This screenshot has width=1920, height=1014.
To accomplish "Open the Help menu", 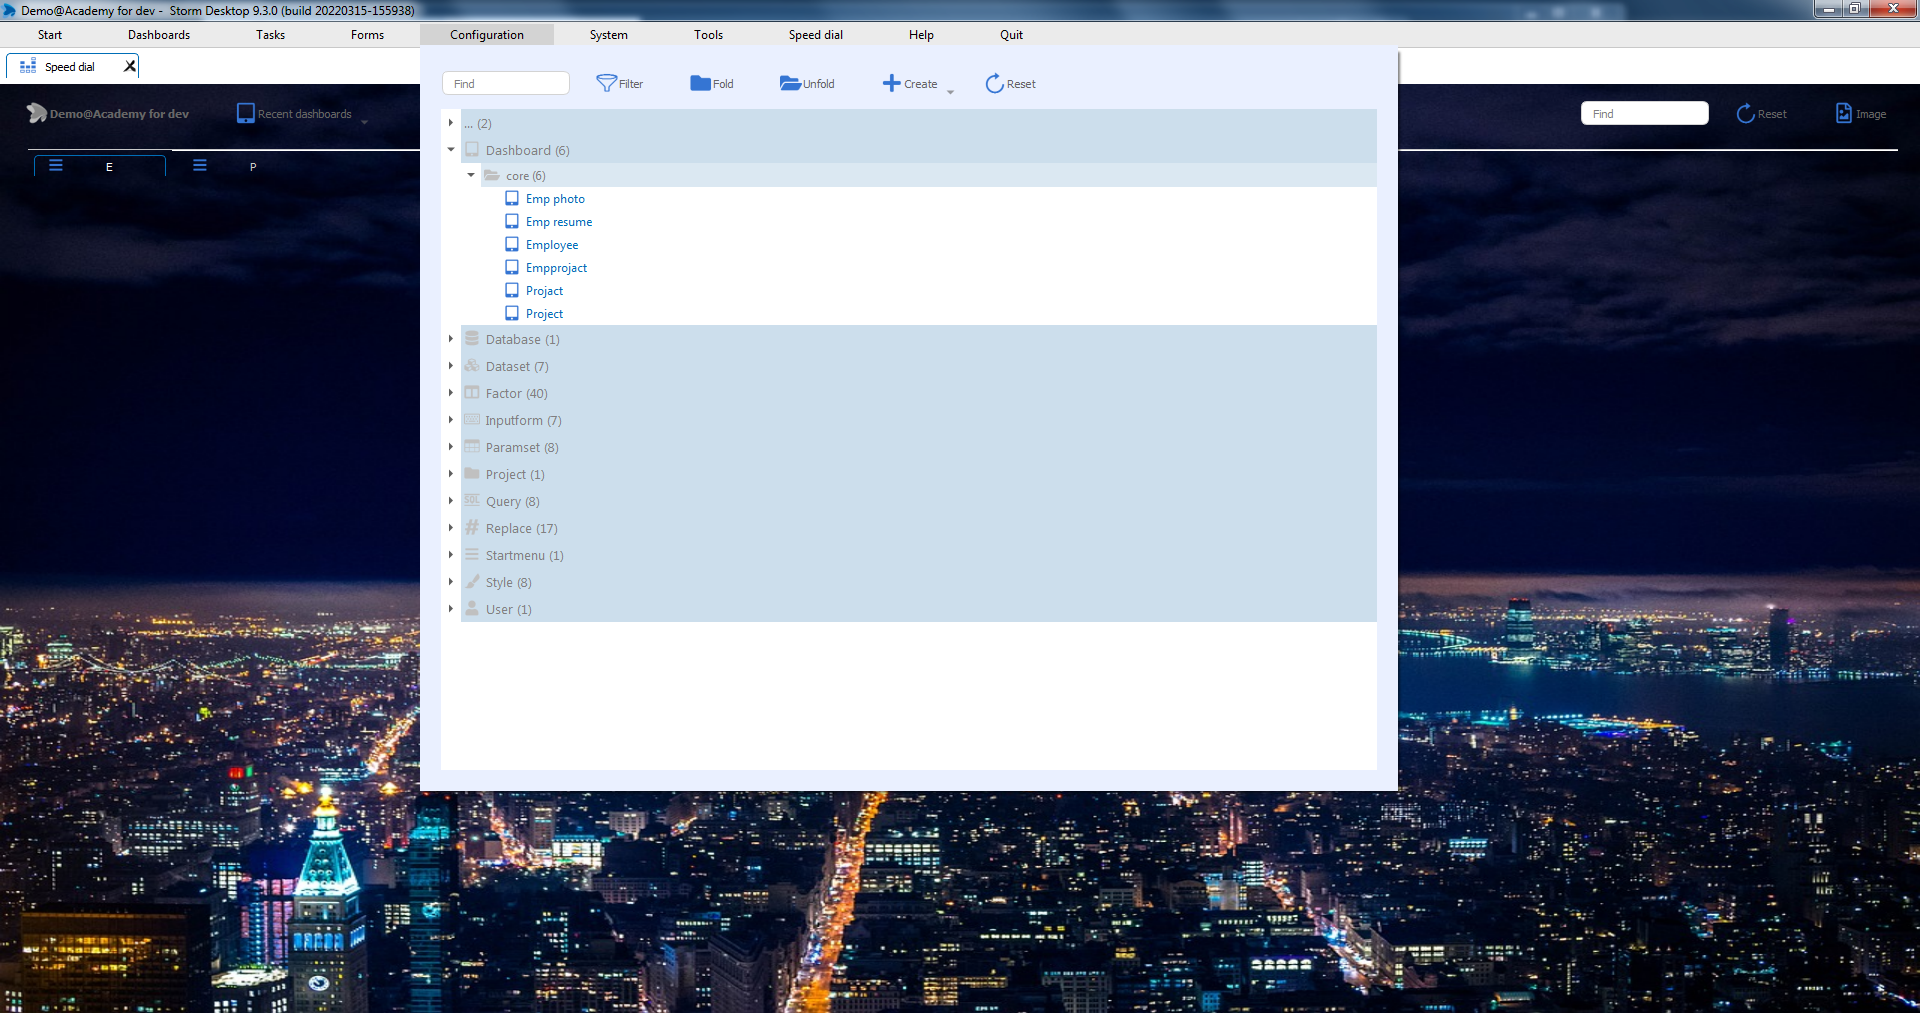I will point(921,35).
